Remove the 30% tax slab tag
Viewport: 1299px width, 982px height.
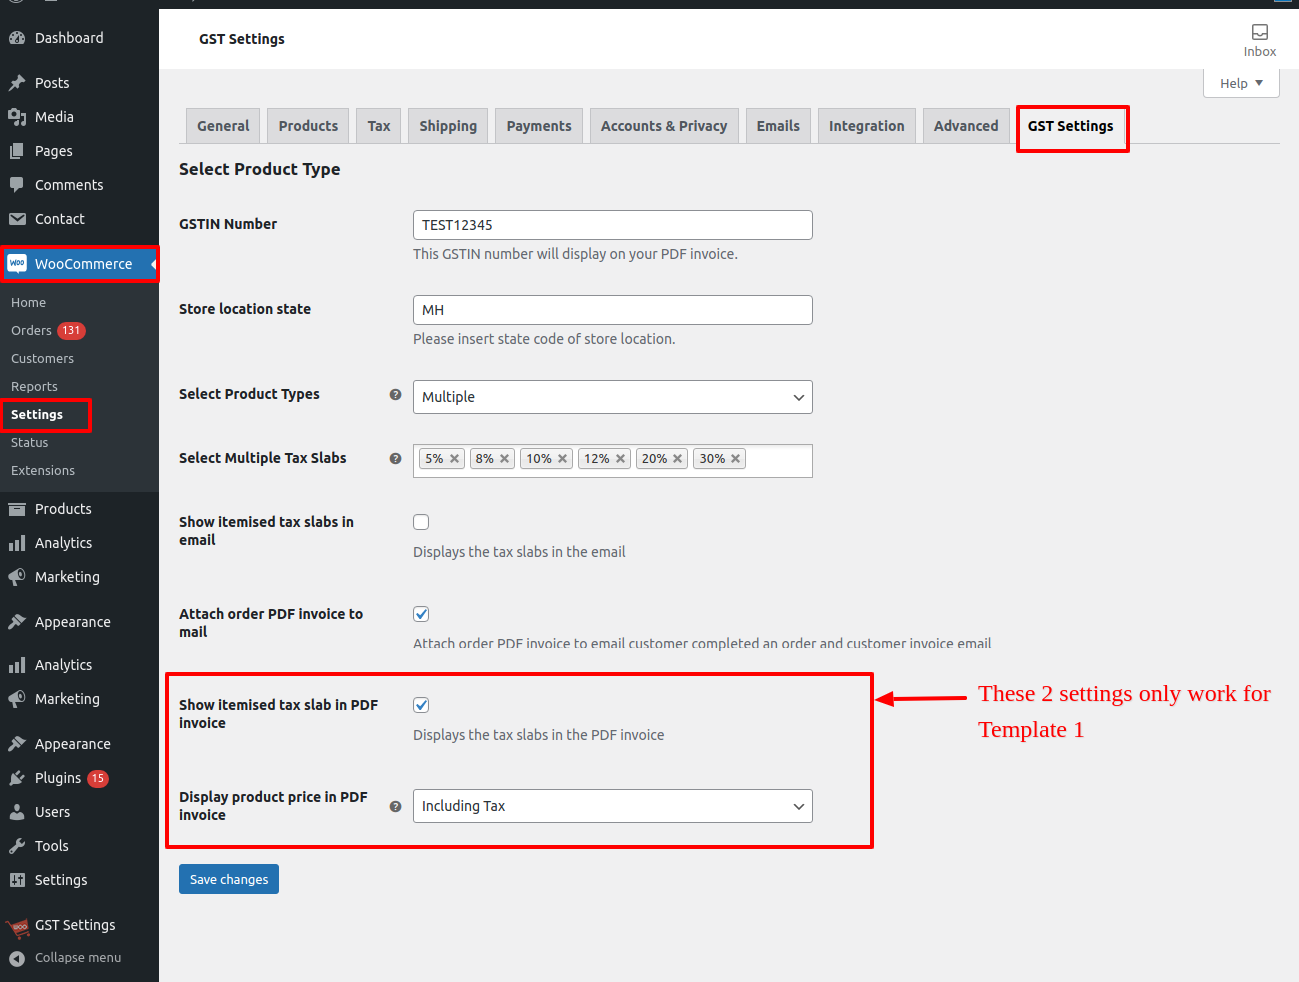click(x=736, y=459)
